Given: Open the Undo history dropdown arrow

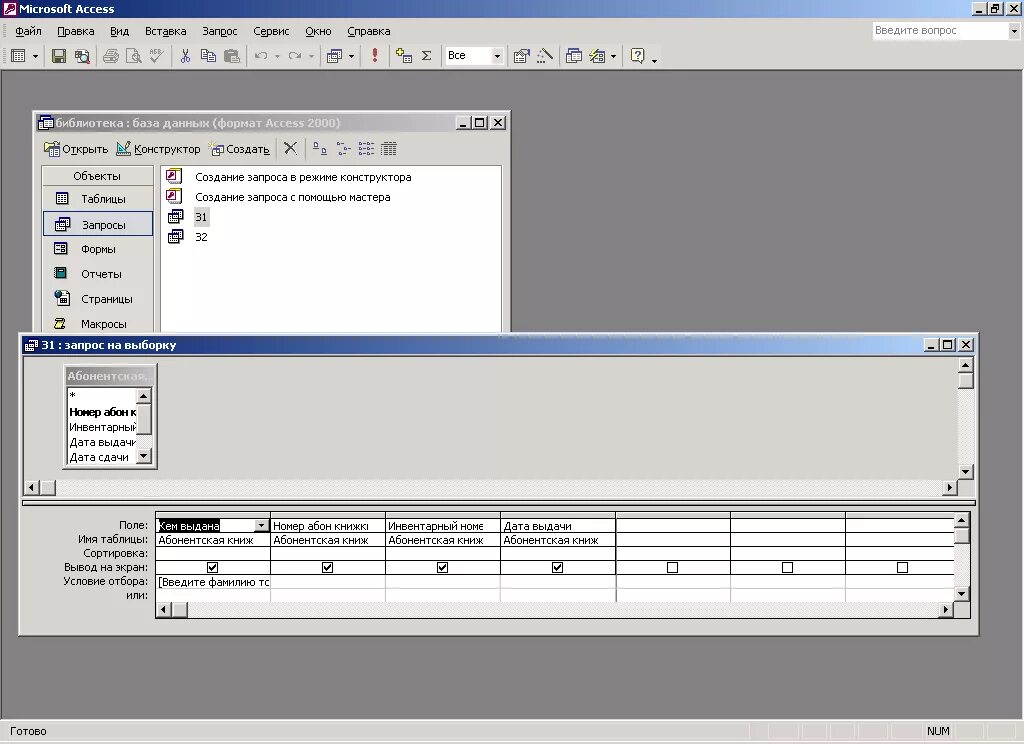Looking at the screenshot, I should click(278, 56).
